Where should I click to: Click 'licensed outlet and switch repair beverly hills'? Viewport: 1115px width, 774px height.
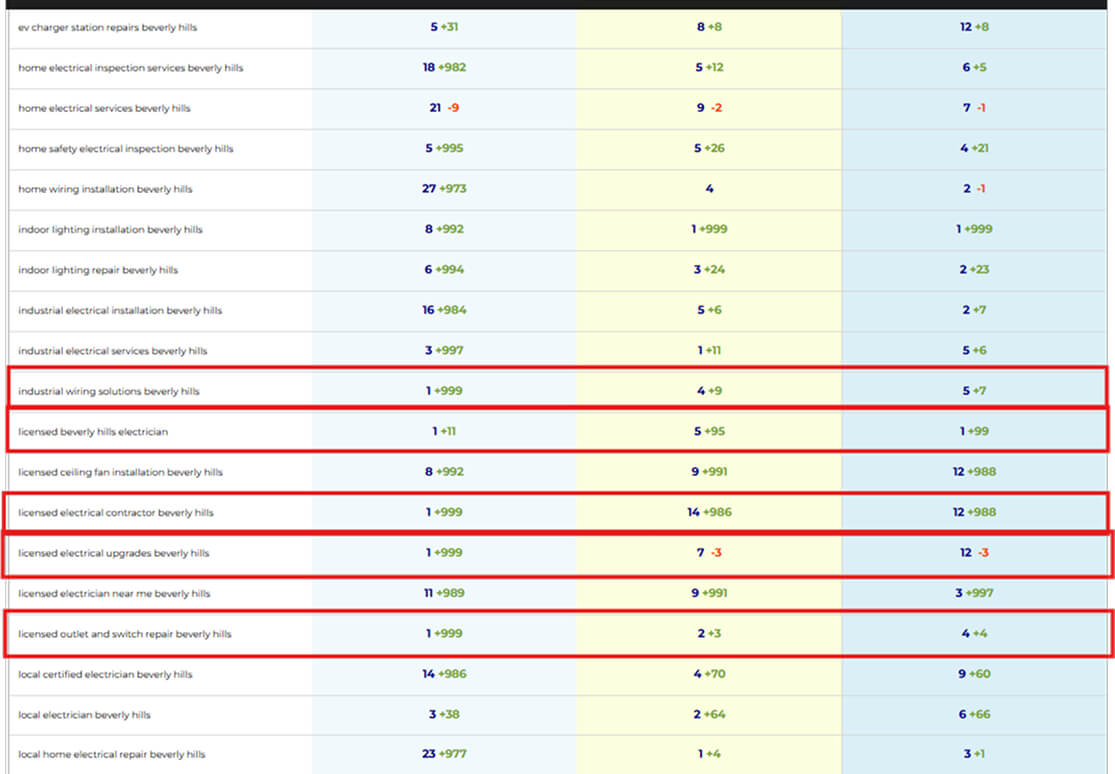[x=124, y=634]
